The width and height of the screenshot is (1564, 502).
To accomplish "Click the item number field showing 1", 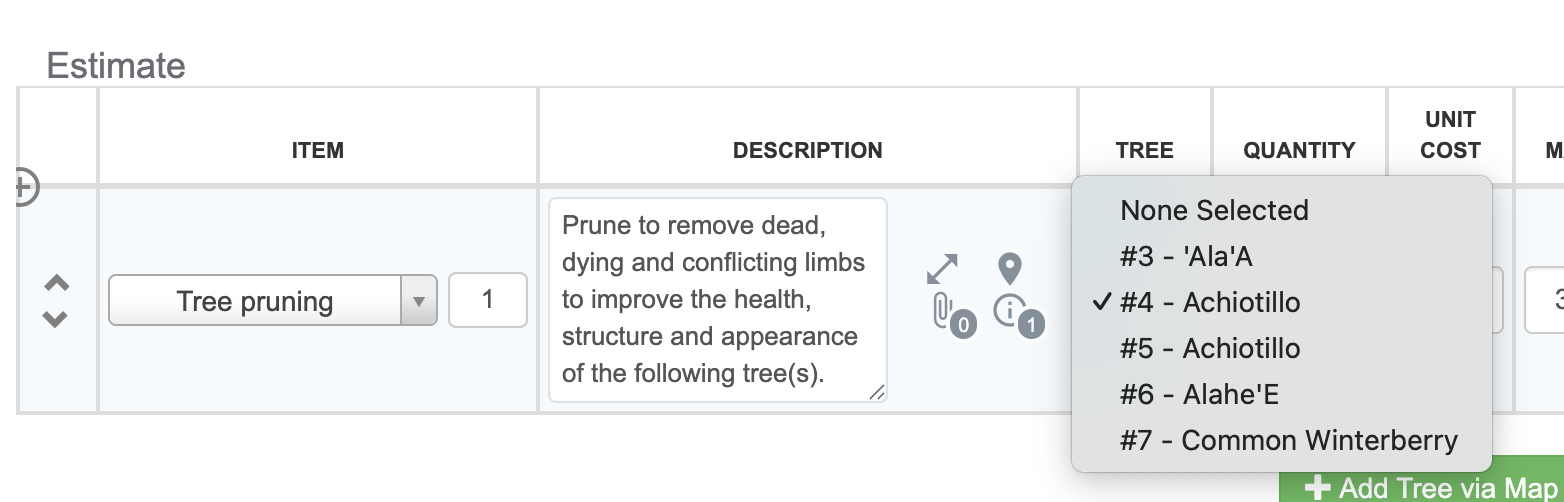I will click(487, 300).
